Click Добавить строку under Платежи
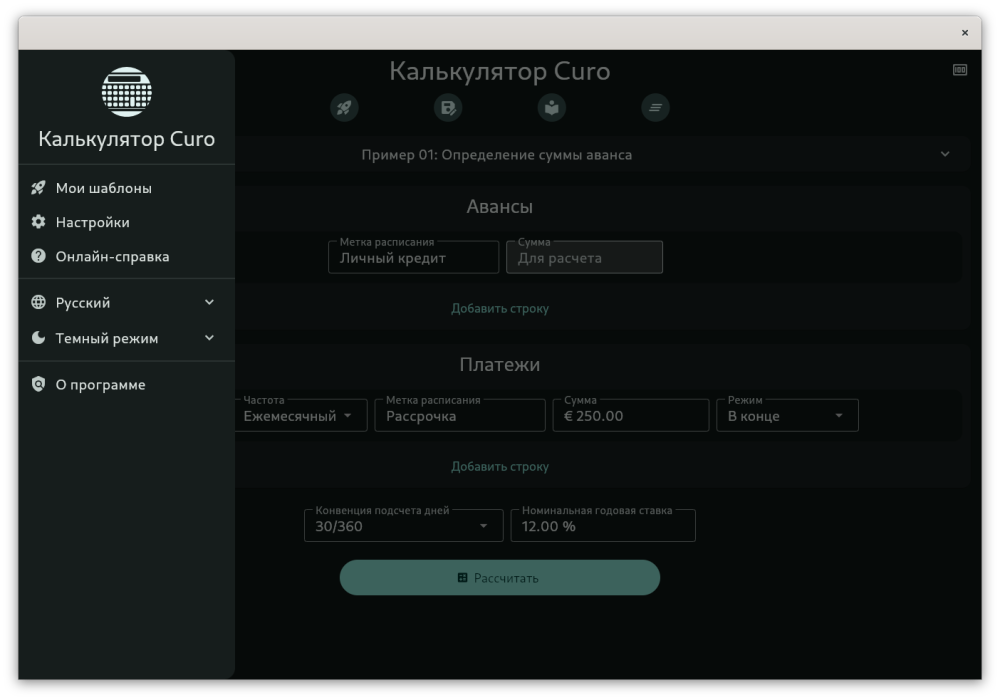Viewport: 1000px width, 700px height. [x=499, y=467]
